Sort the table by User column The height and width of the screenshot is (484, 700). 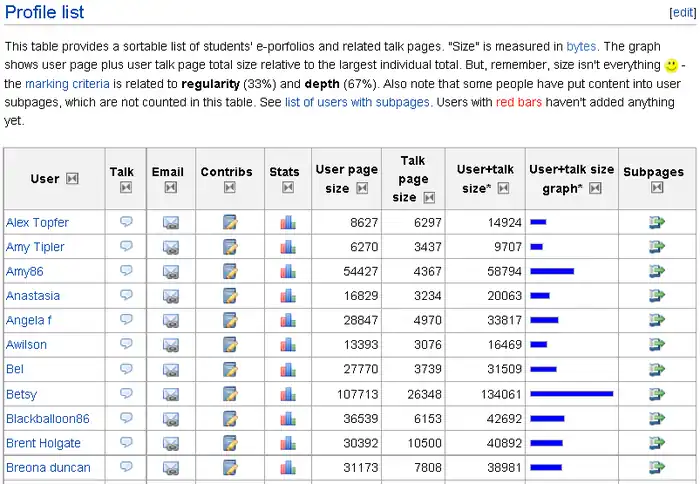coord(72,179)
